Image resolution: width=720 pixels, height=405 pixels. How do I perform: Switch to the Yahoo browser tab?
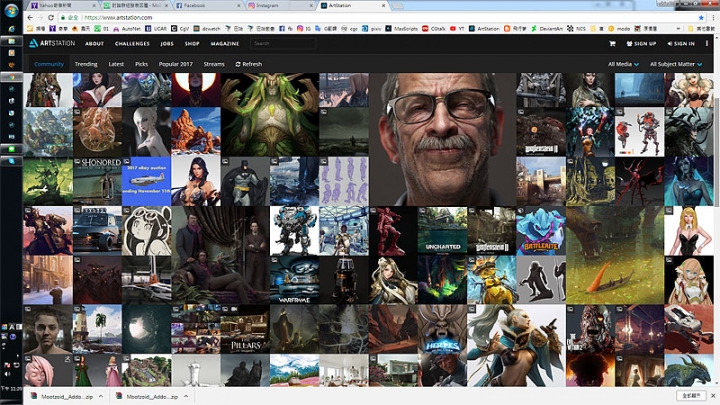click(62, 6)
